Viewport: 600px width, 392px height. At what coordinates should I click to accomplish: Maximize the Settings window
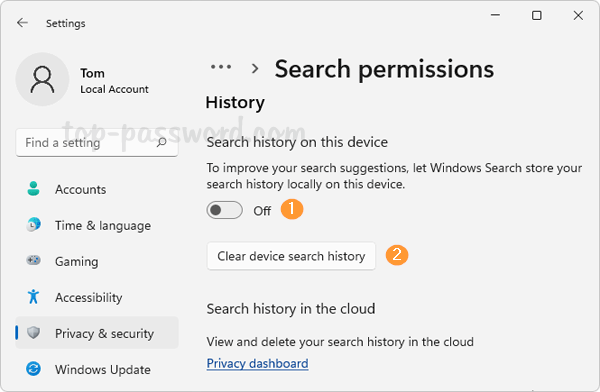536,16
